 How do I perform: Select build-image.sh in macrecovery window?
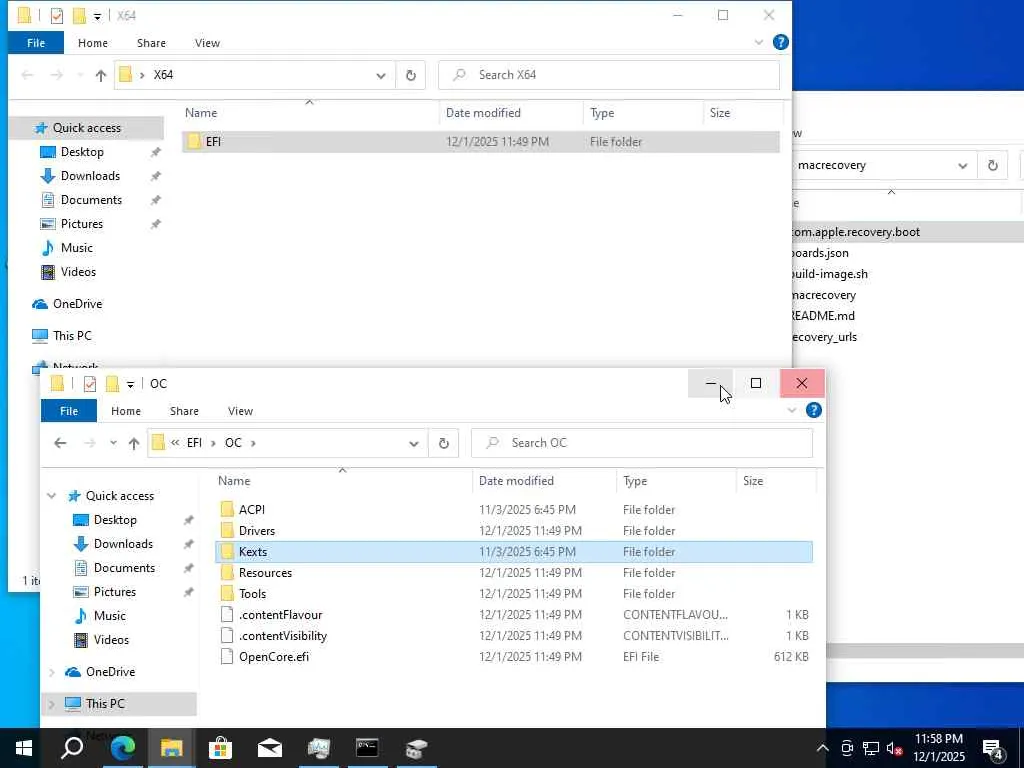[x=829, y=274]
